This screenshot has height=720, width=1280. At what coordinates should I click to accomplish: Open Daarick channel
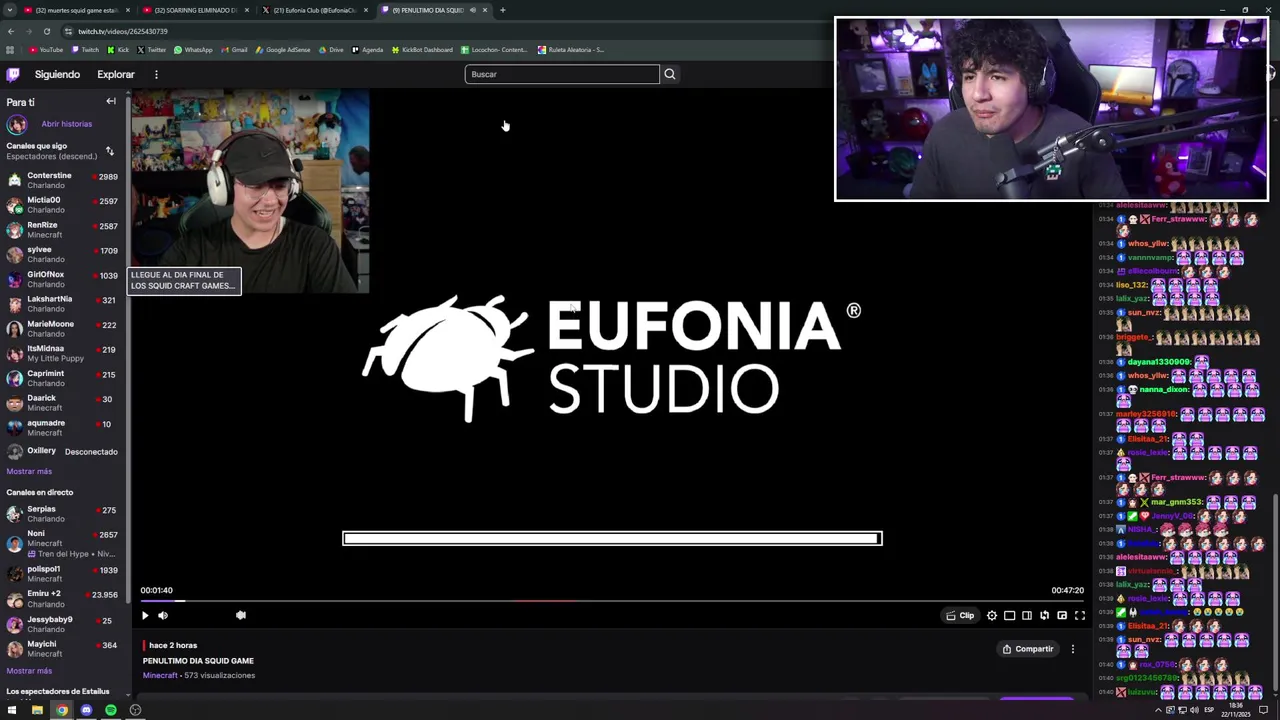[62, 403]
